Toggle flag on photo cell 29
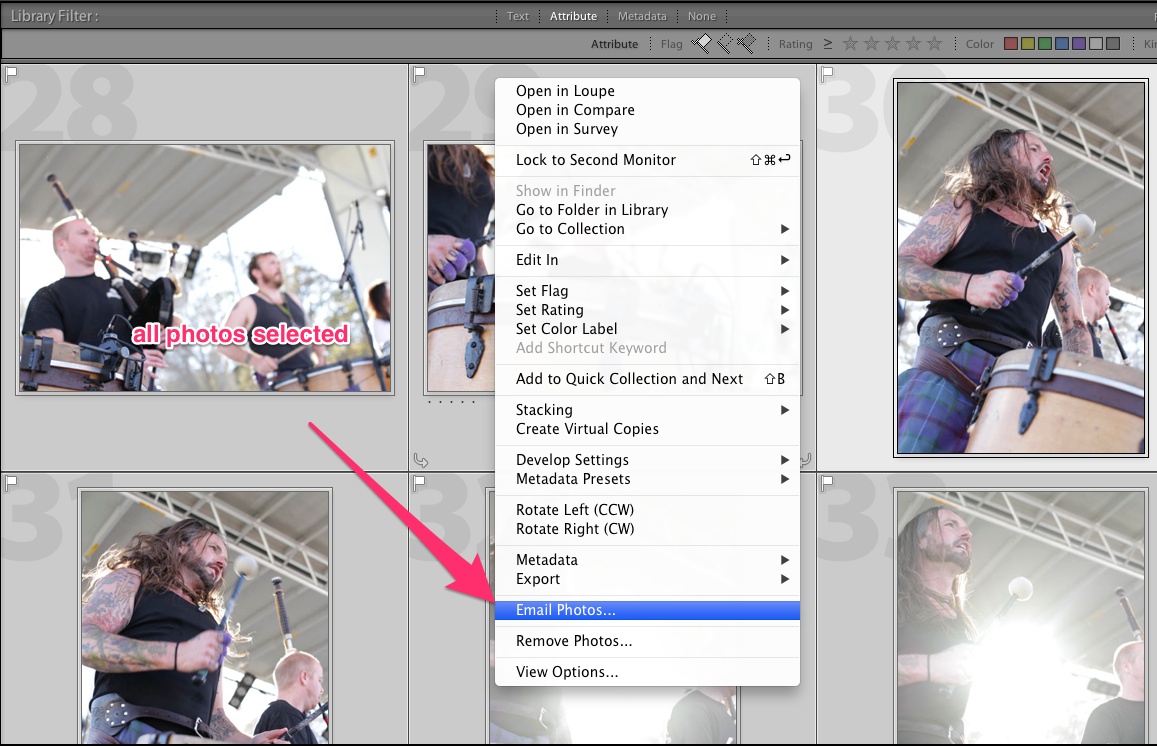 [x=419, y=73]
